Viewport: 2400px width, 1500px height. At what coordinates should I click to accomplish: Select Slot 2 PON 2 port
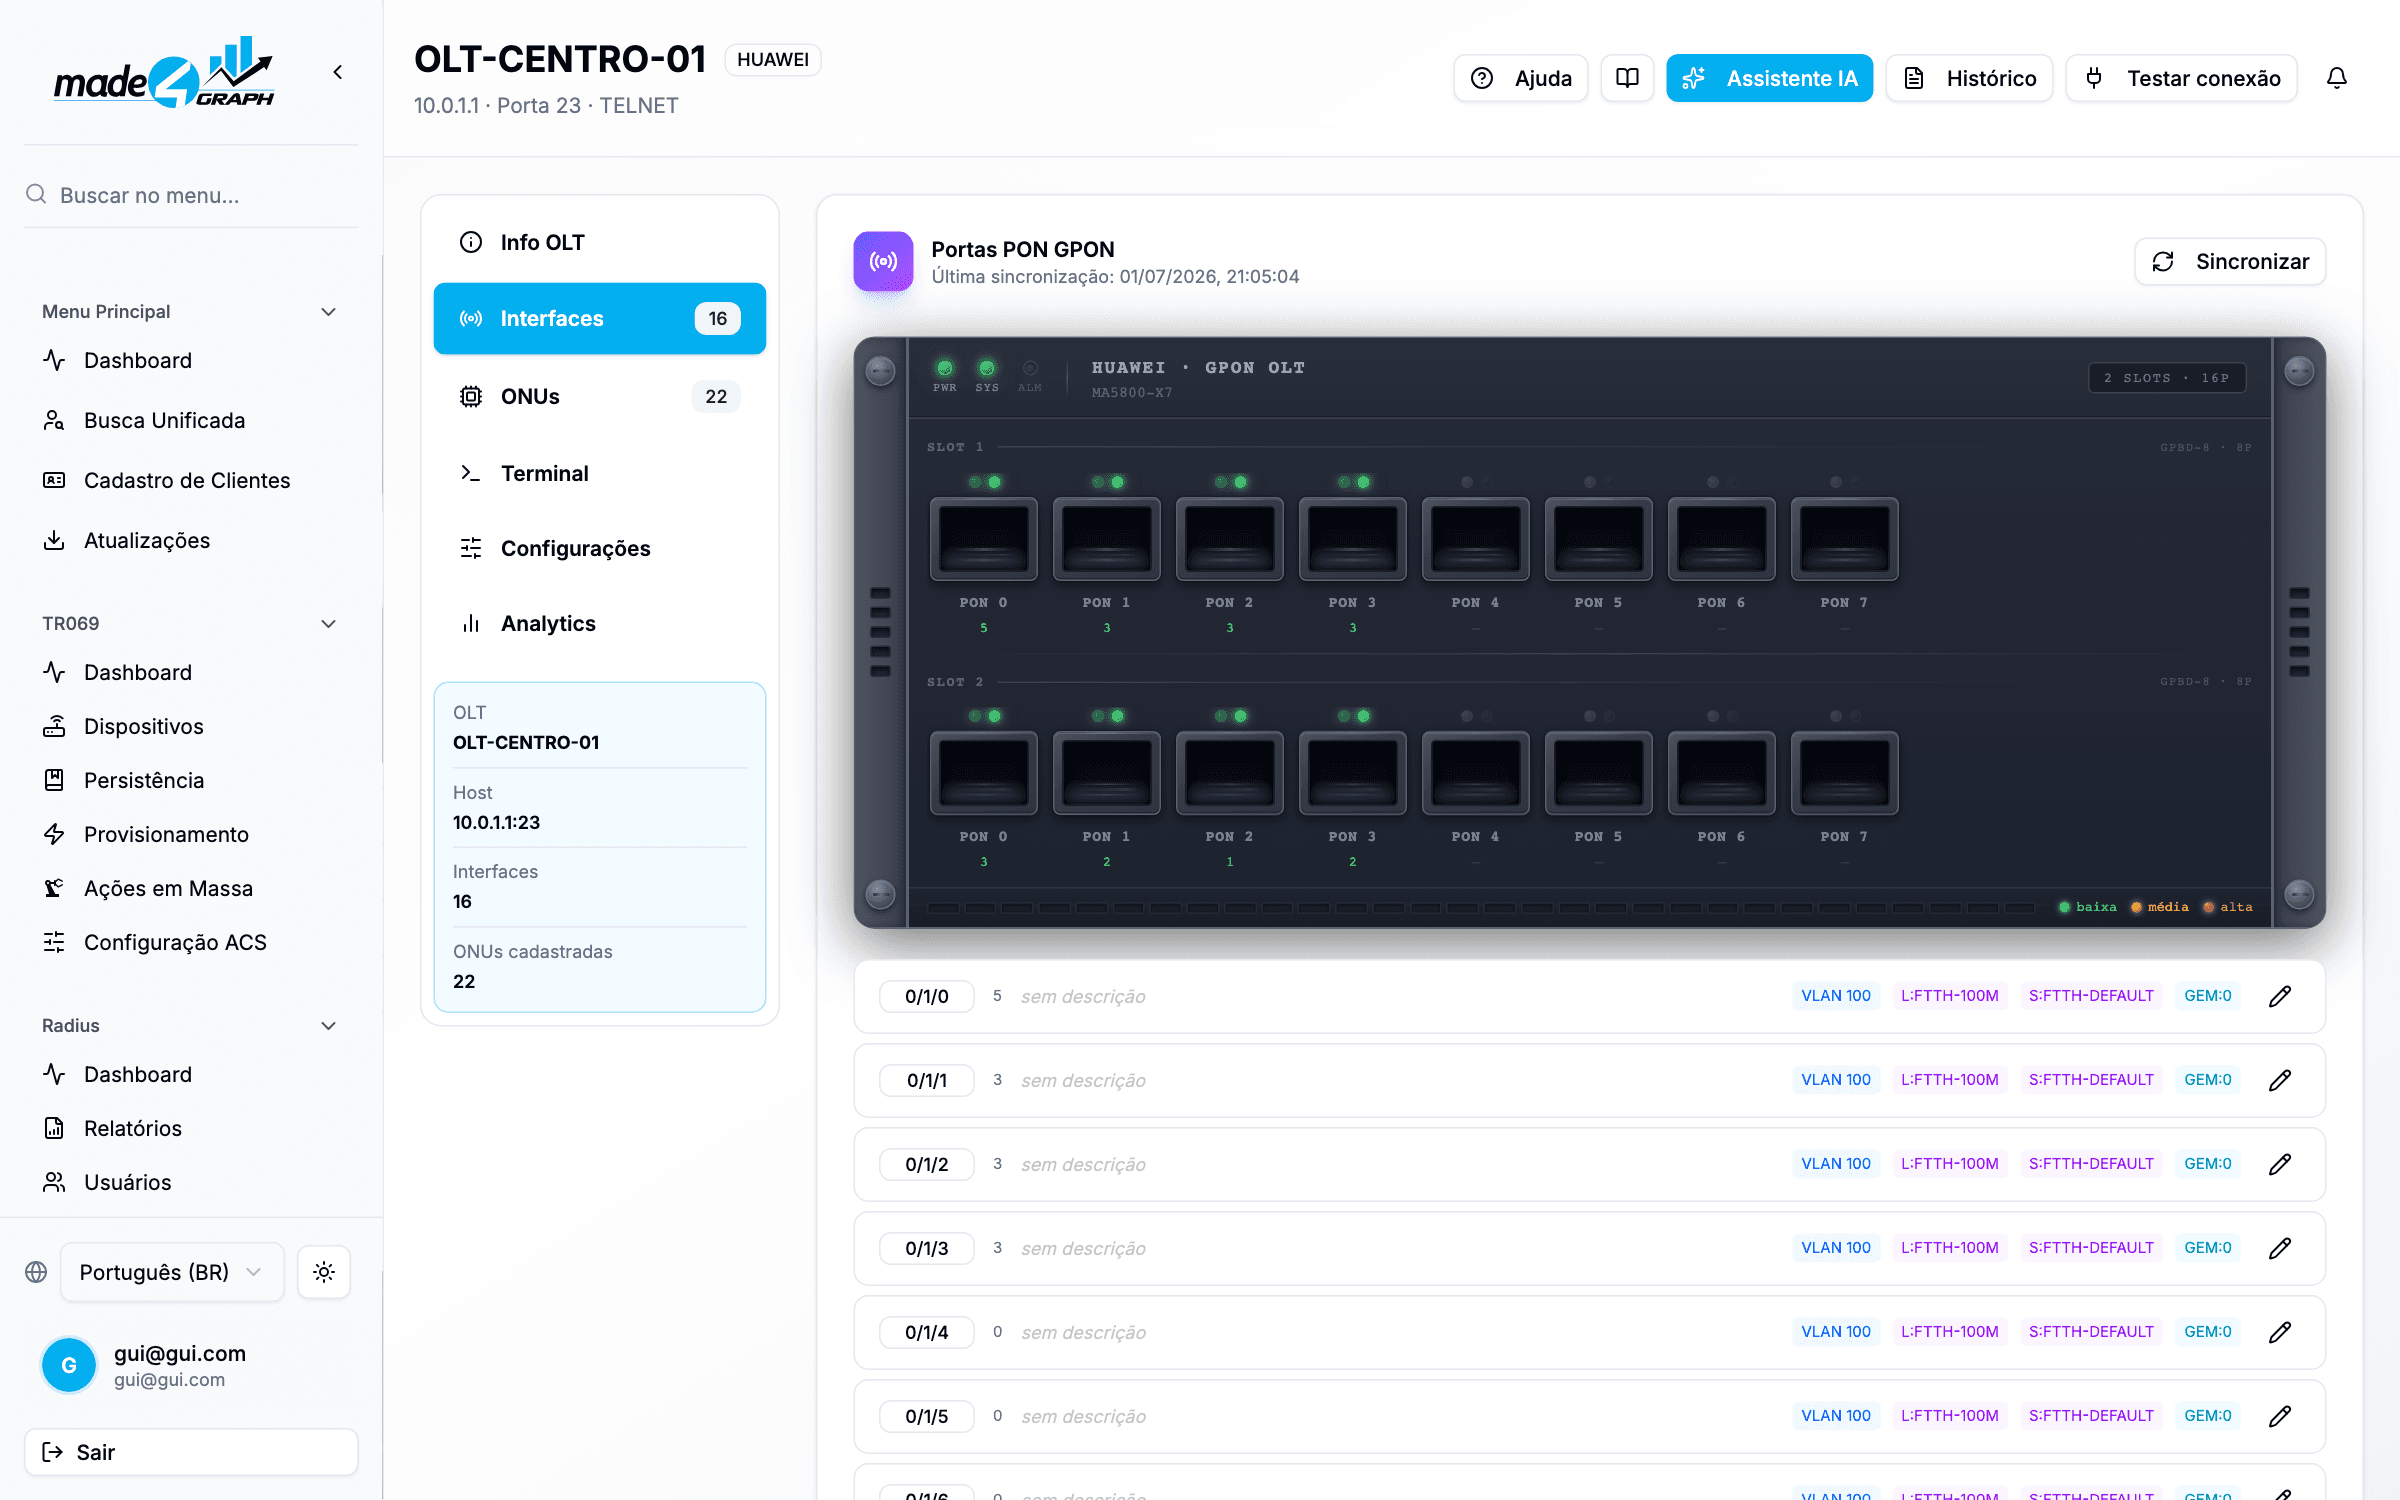tap(1230, 773)
